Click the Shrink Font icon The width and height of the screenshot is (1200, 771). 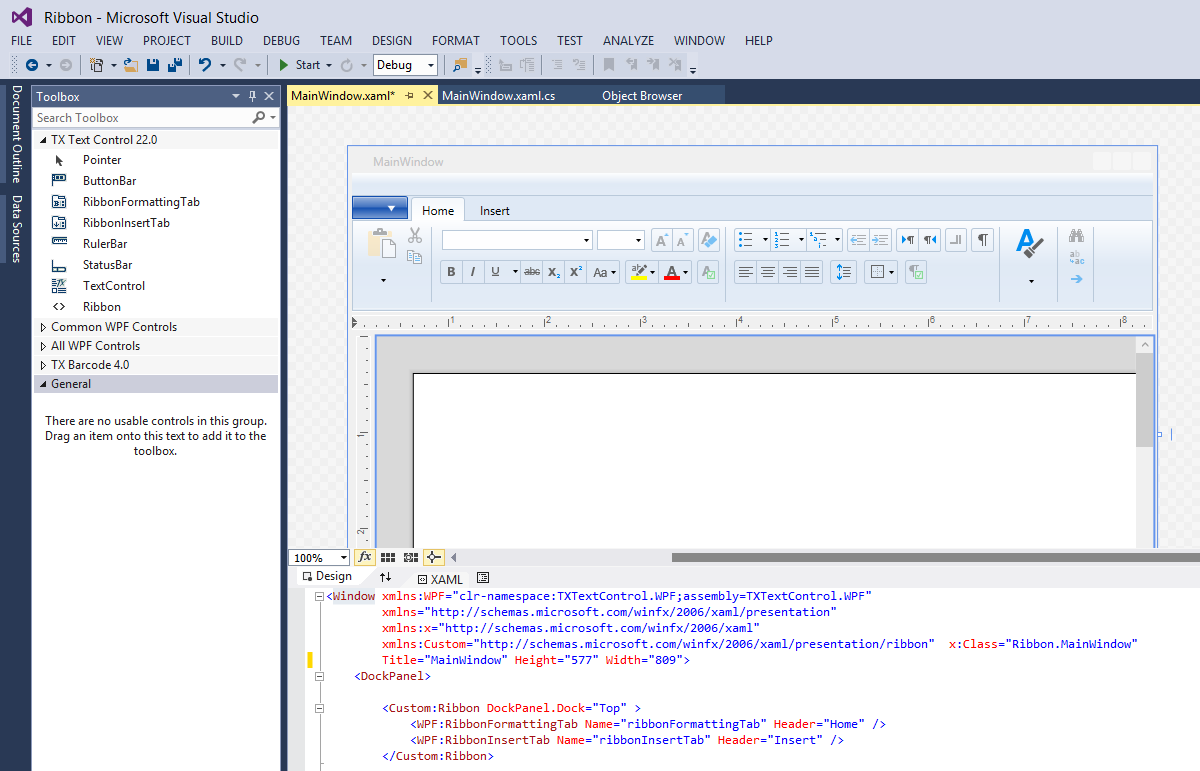point(682,240)
